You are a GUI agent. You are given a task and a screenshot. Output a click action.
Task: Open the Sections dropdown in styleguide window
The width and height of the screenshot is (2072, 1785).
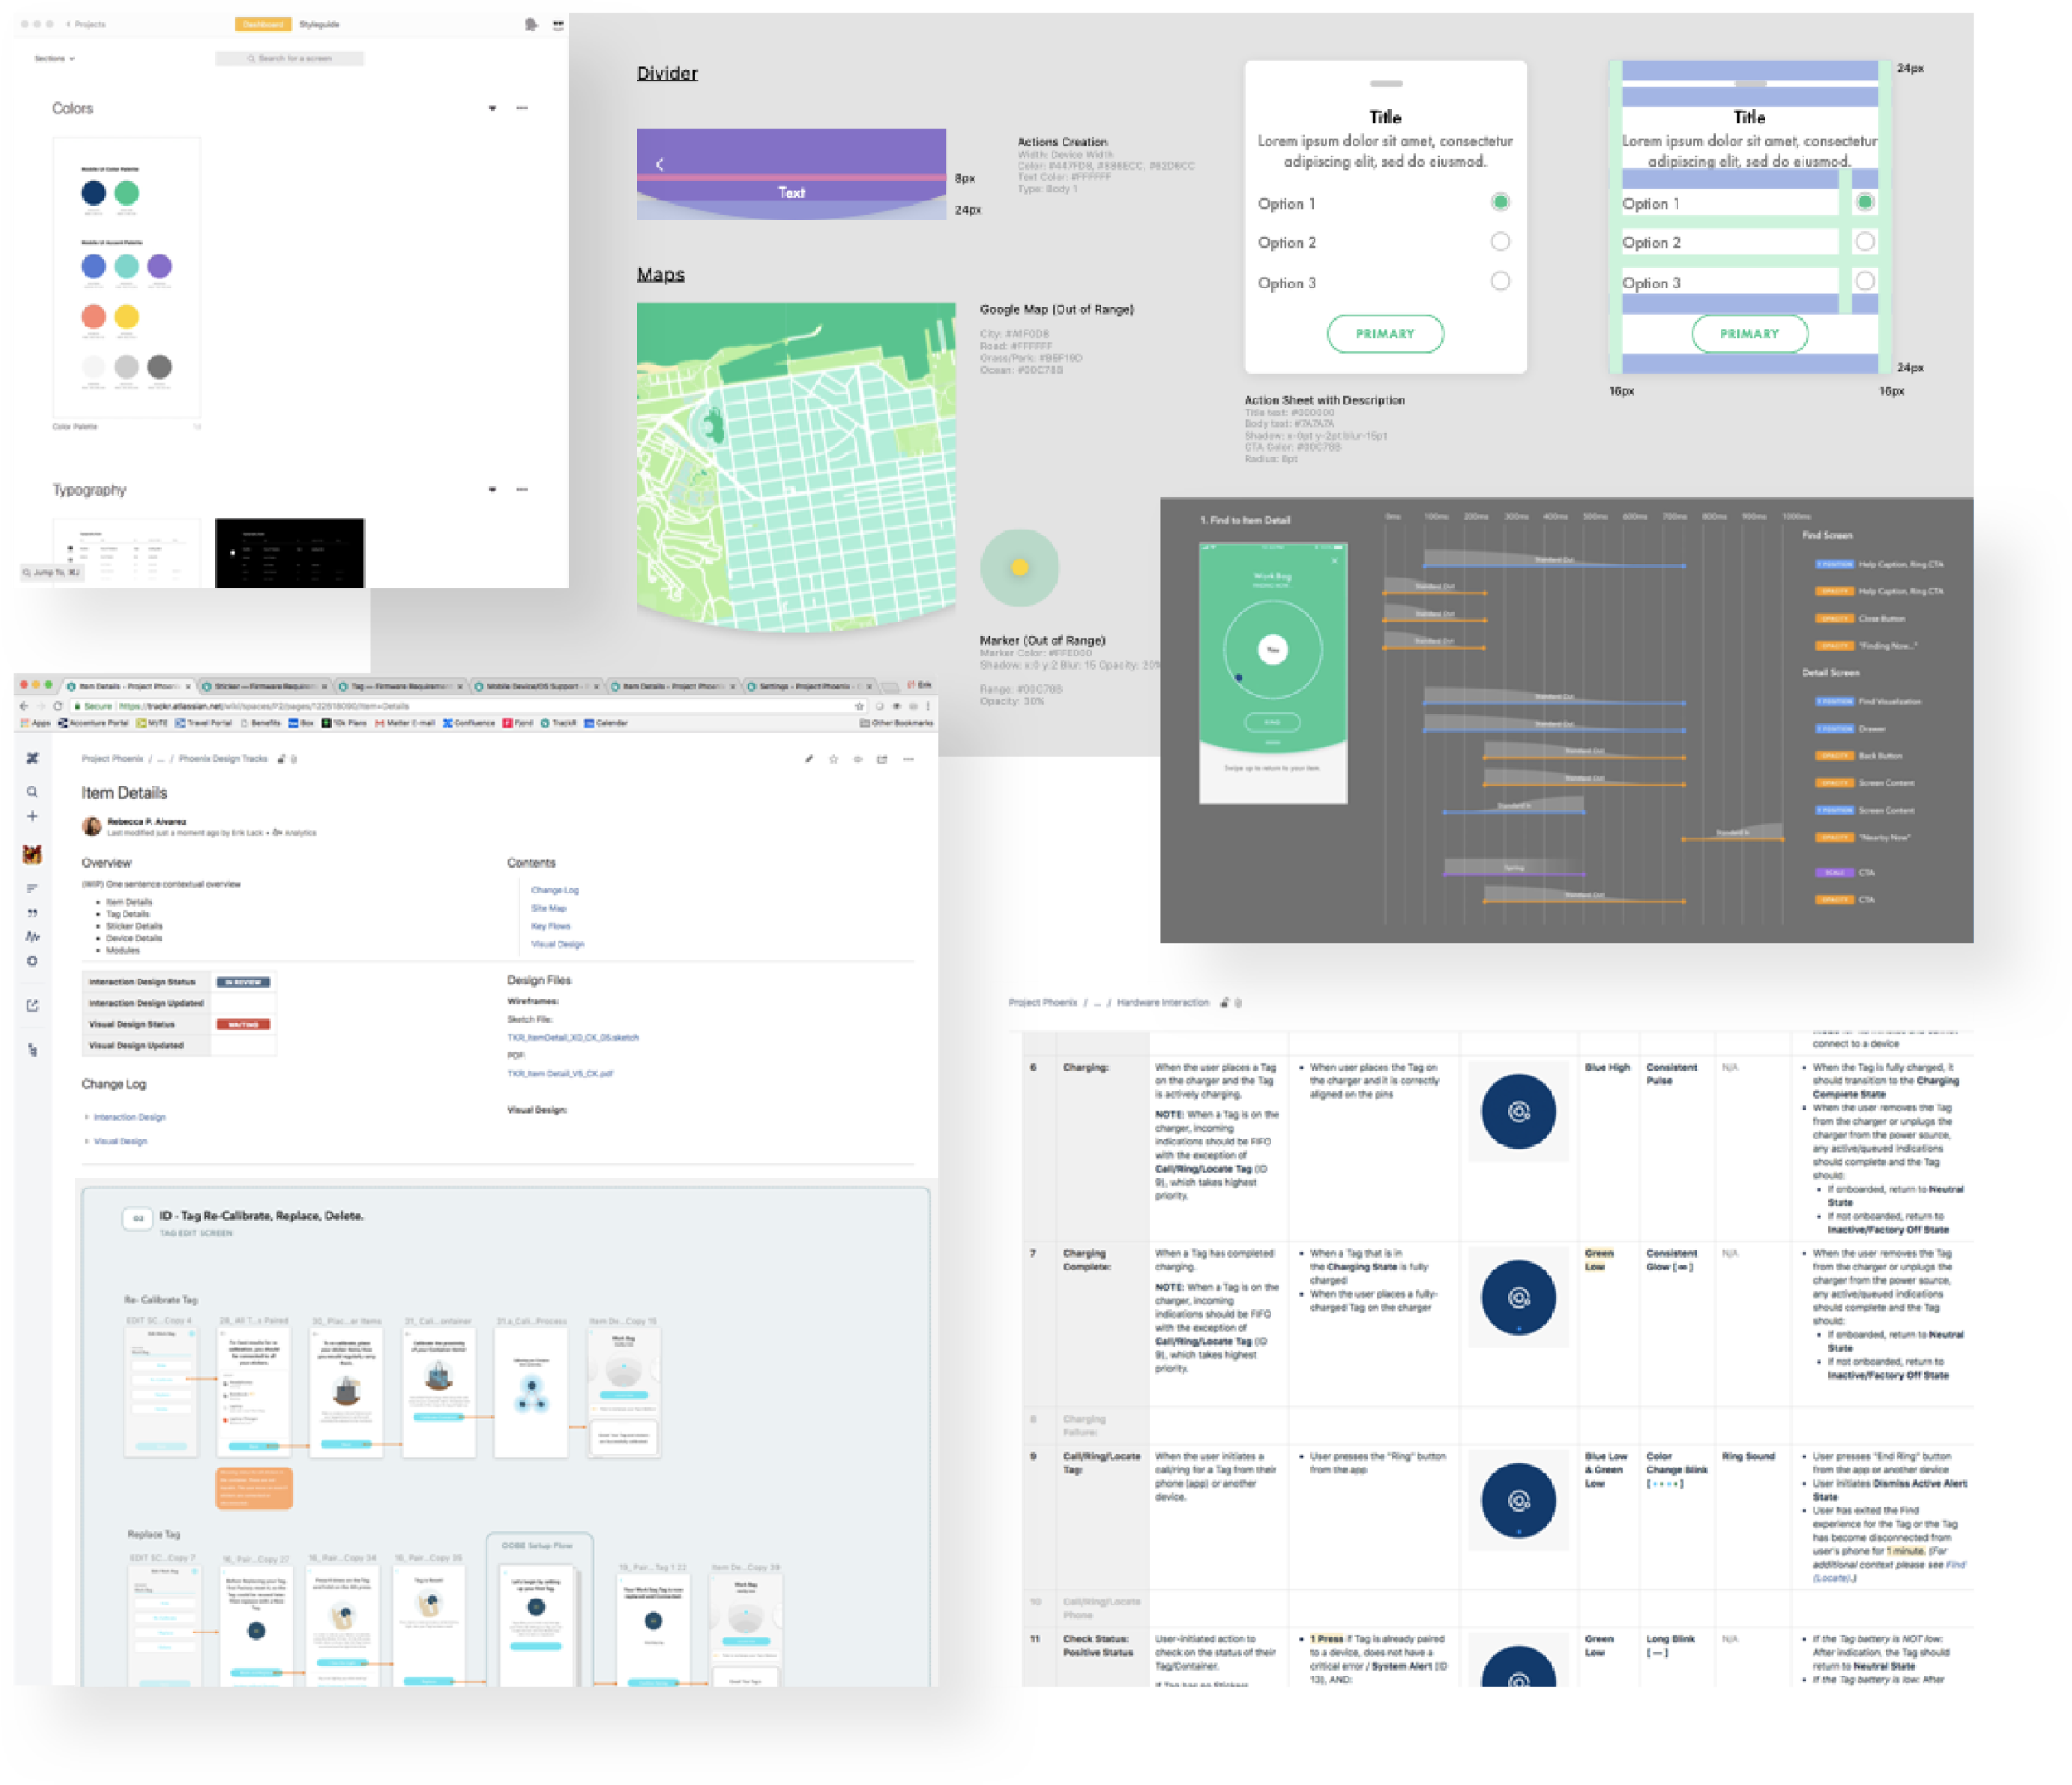click(x=54, y=59)
